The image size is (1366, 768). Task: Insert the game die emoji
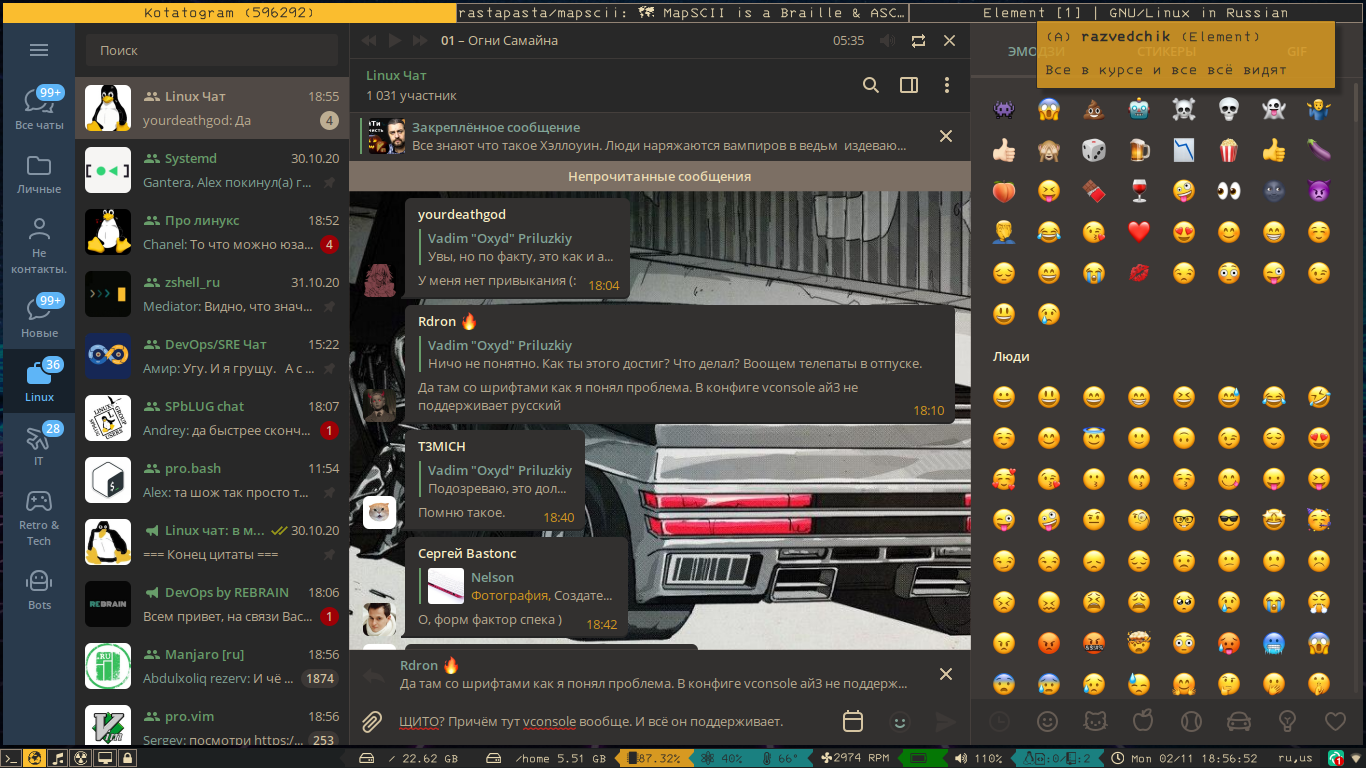point(1094,150)
